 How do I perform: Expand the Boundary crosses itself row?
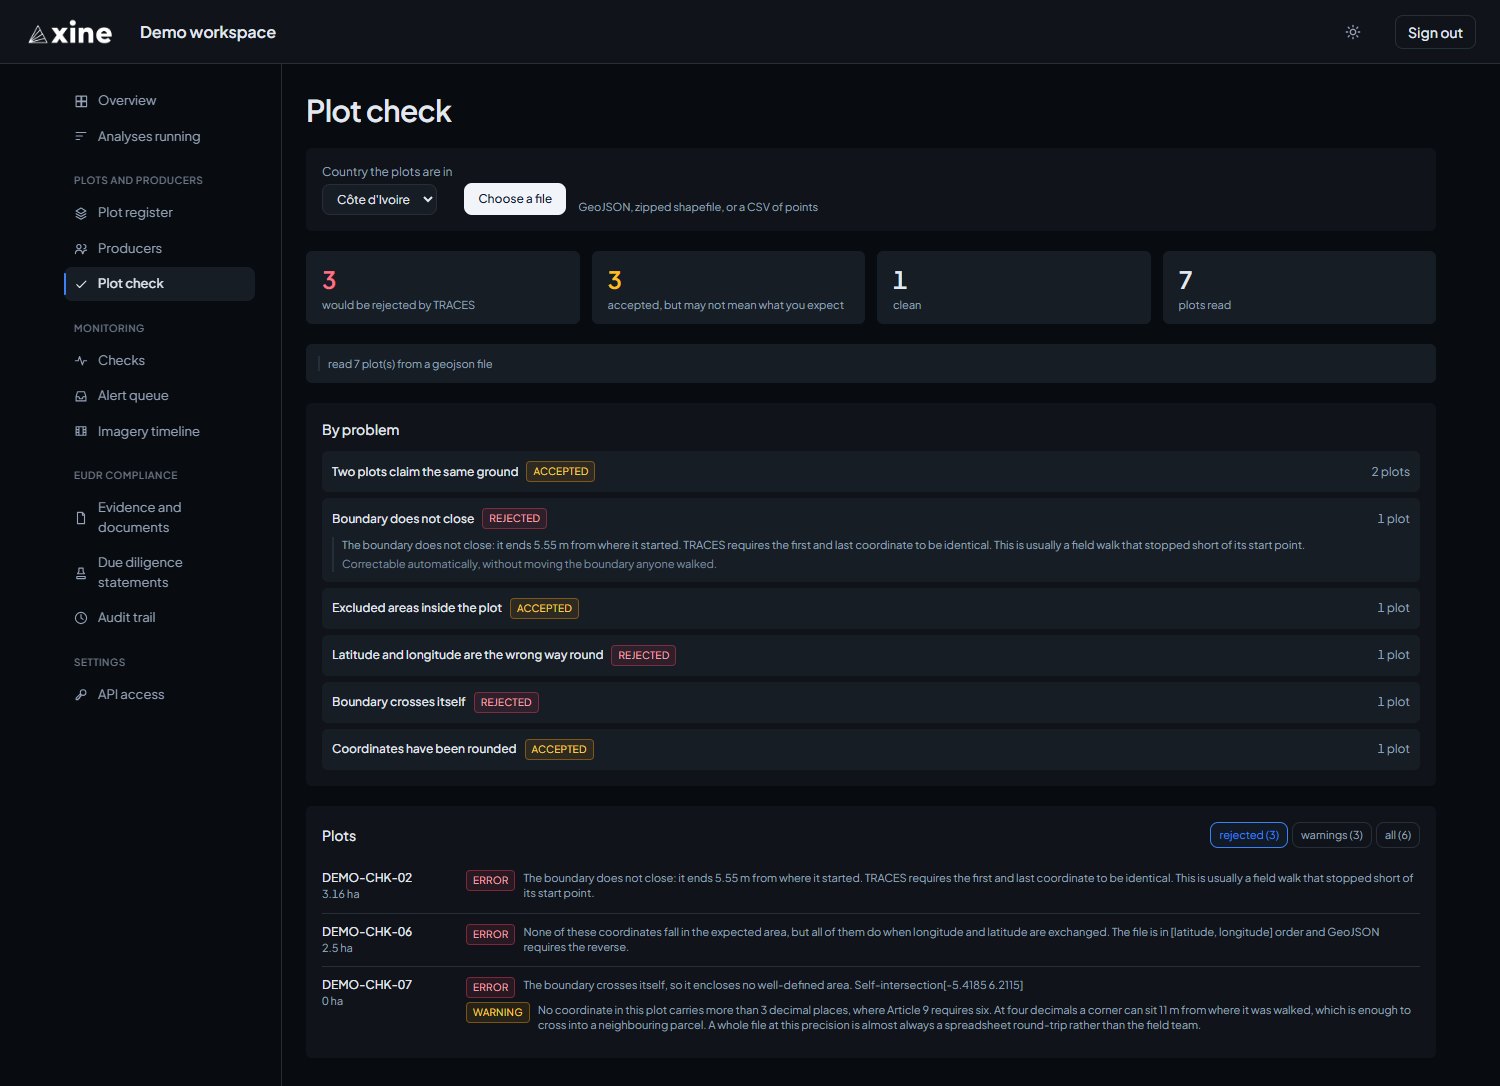[x=870, y=702]
